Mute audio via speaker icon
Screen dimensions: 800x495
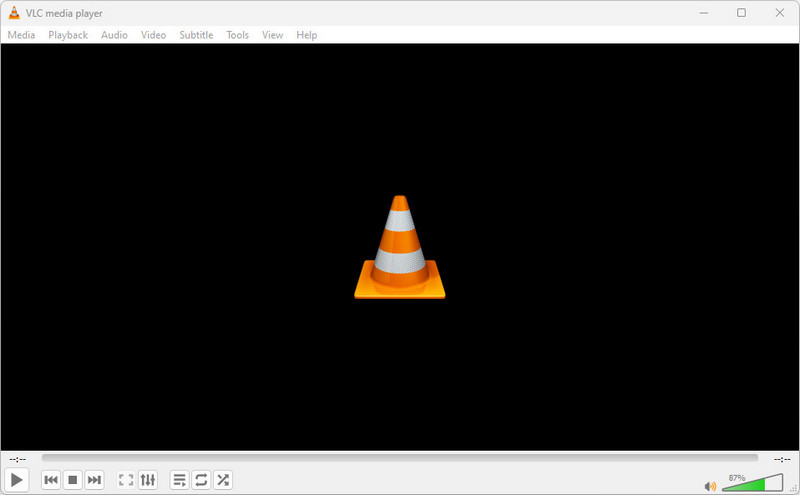point(710,486)
